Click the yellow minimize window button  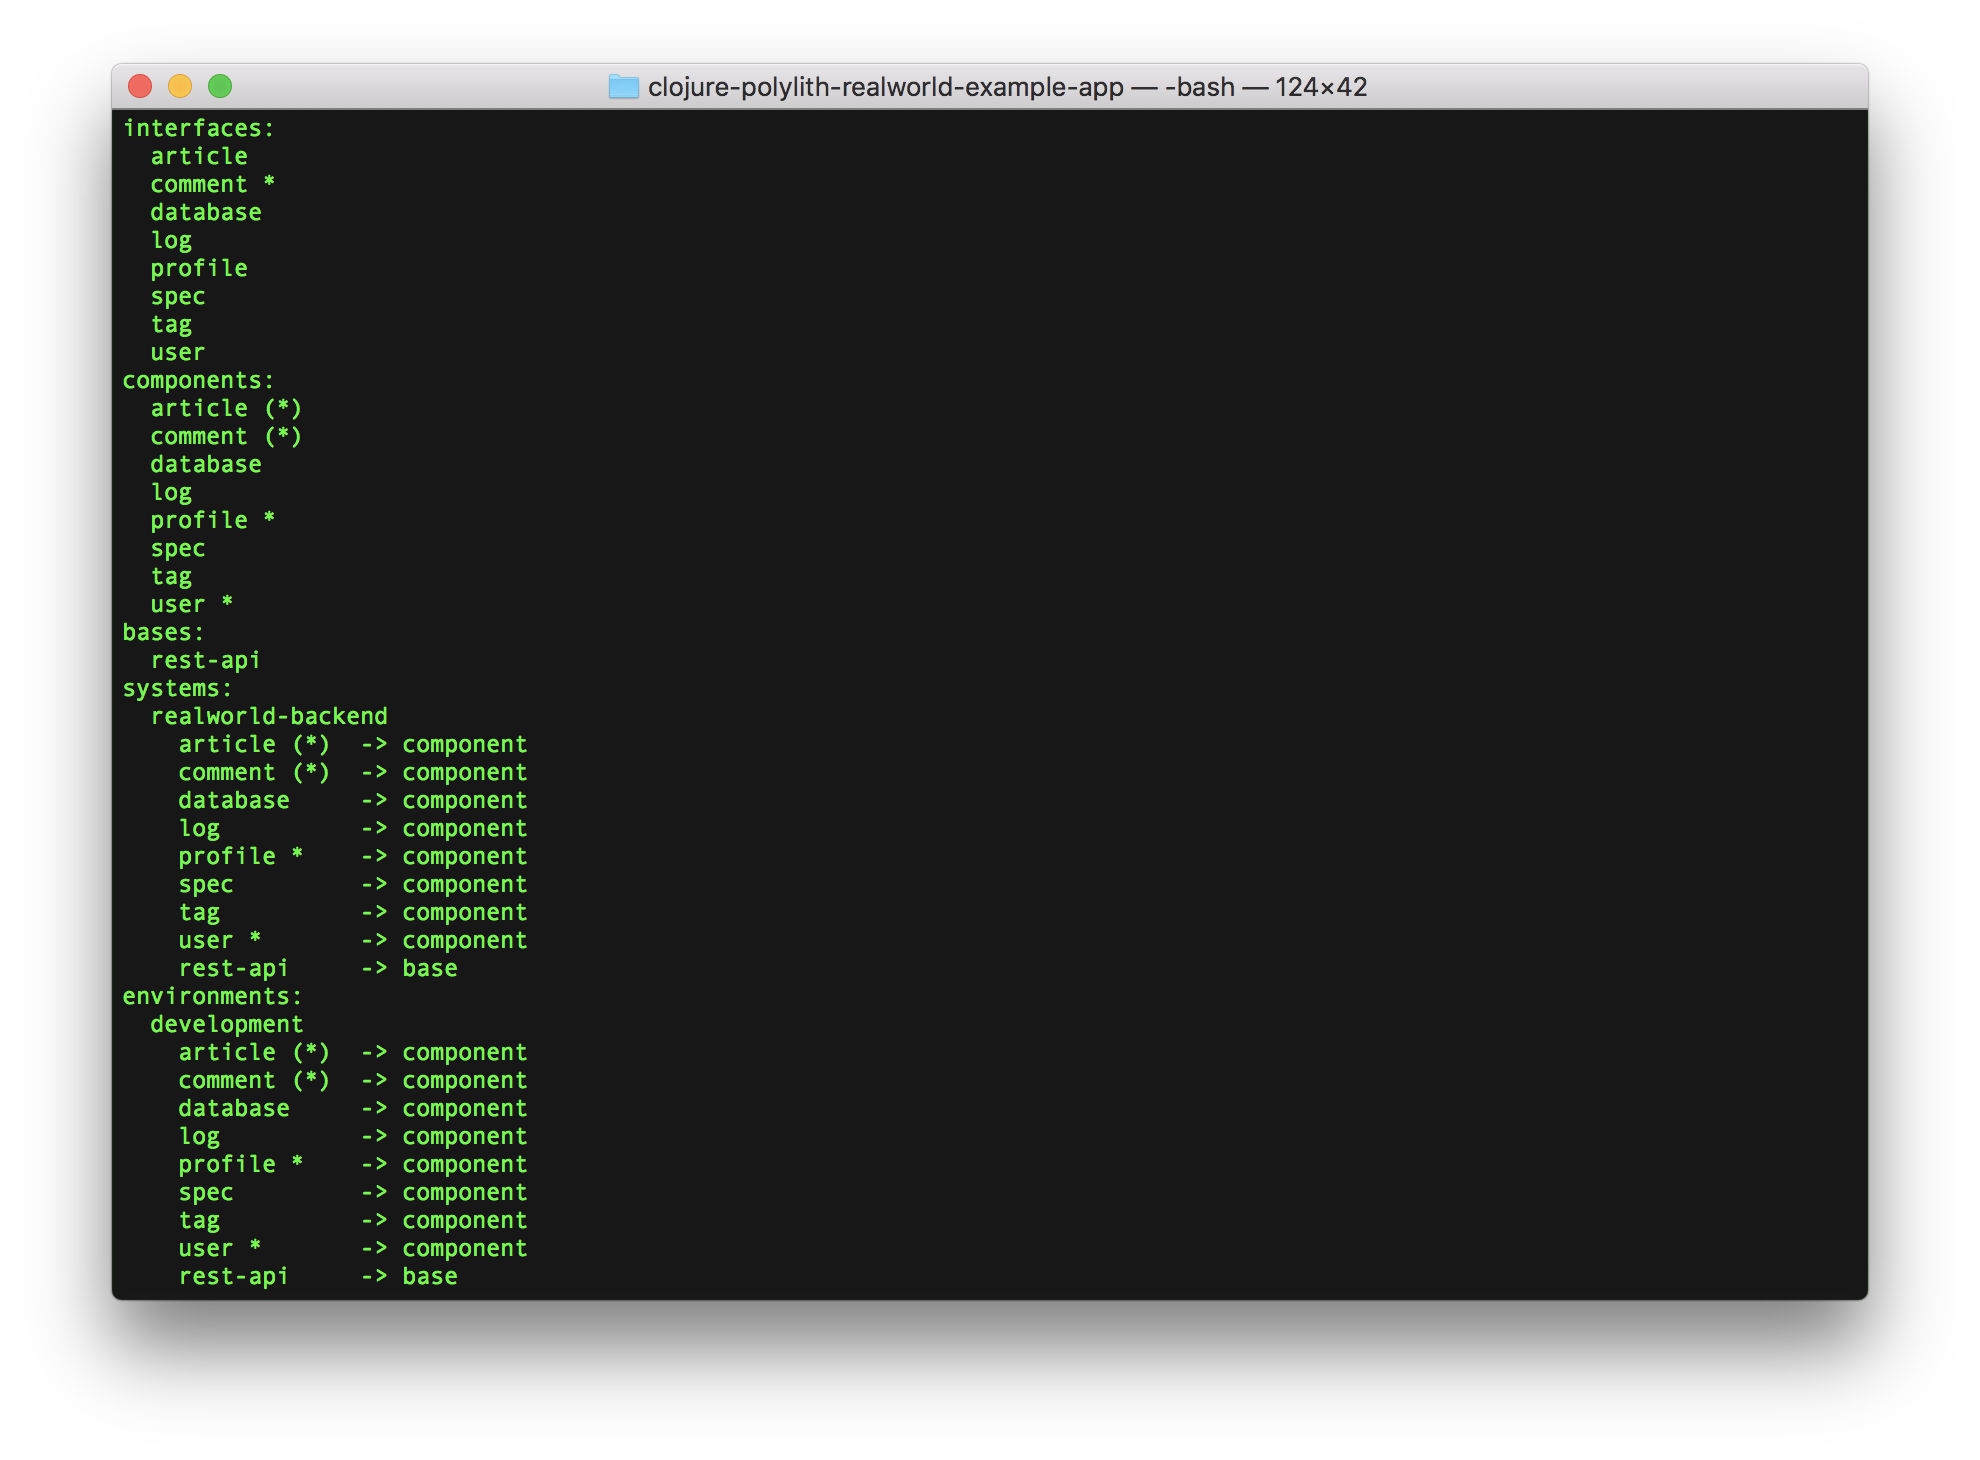[180, 87]
